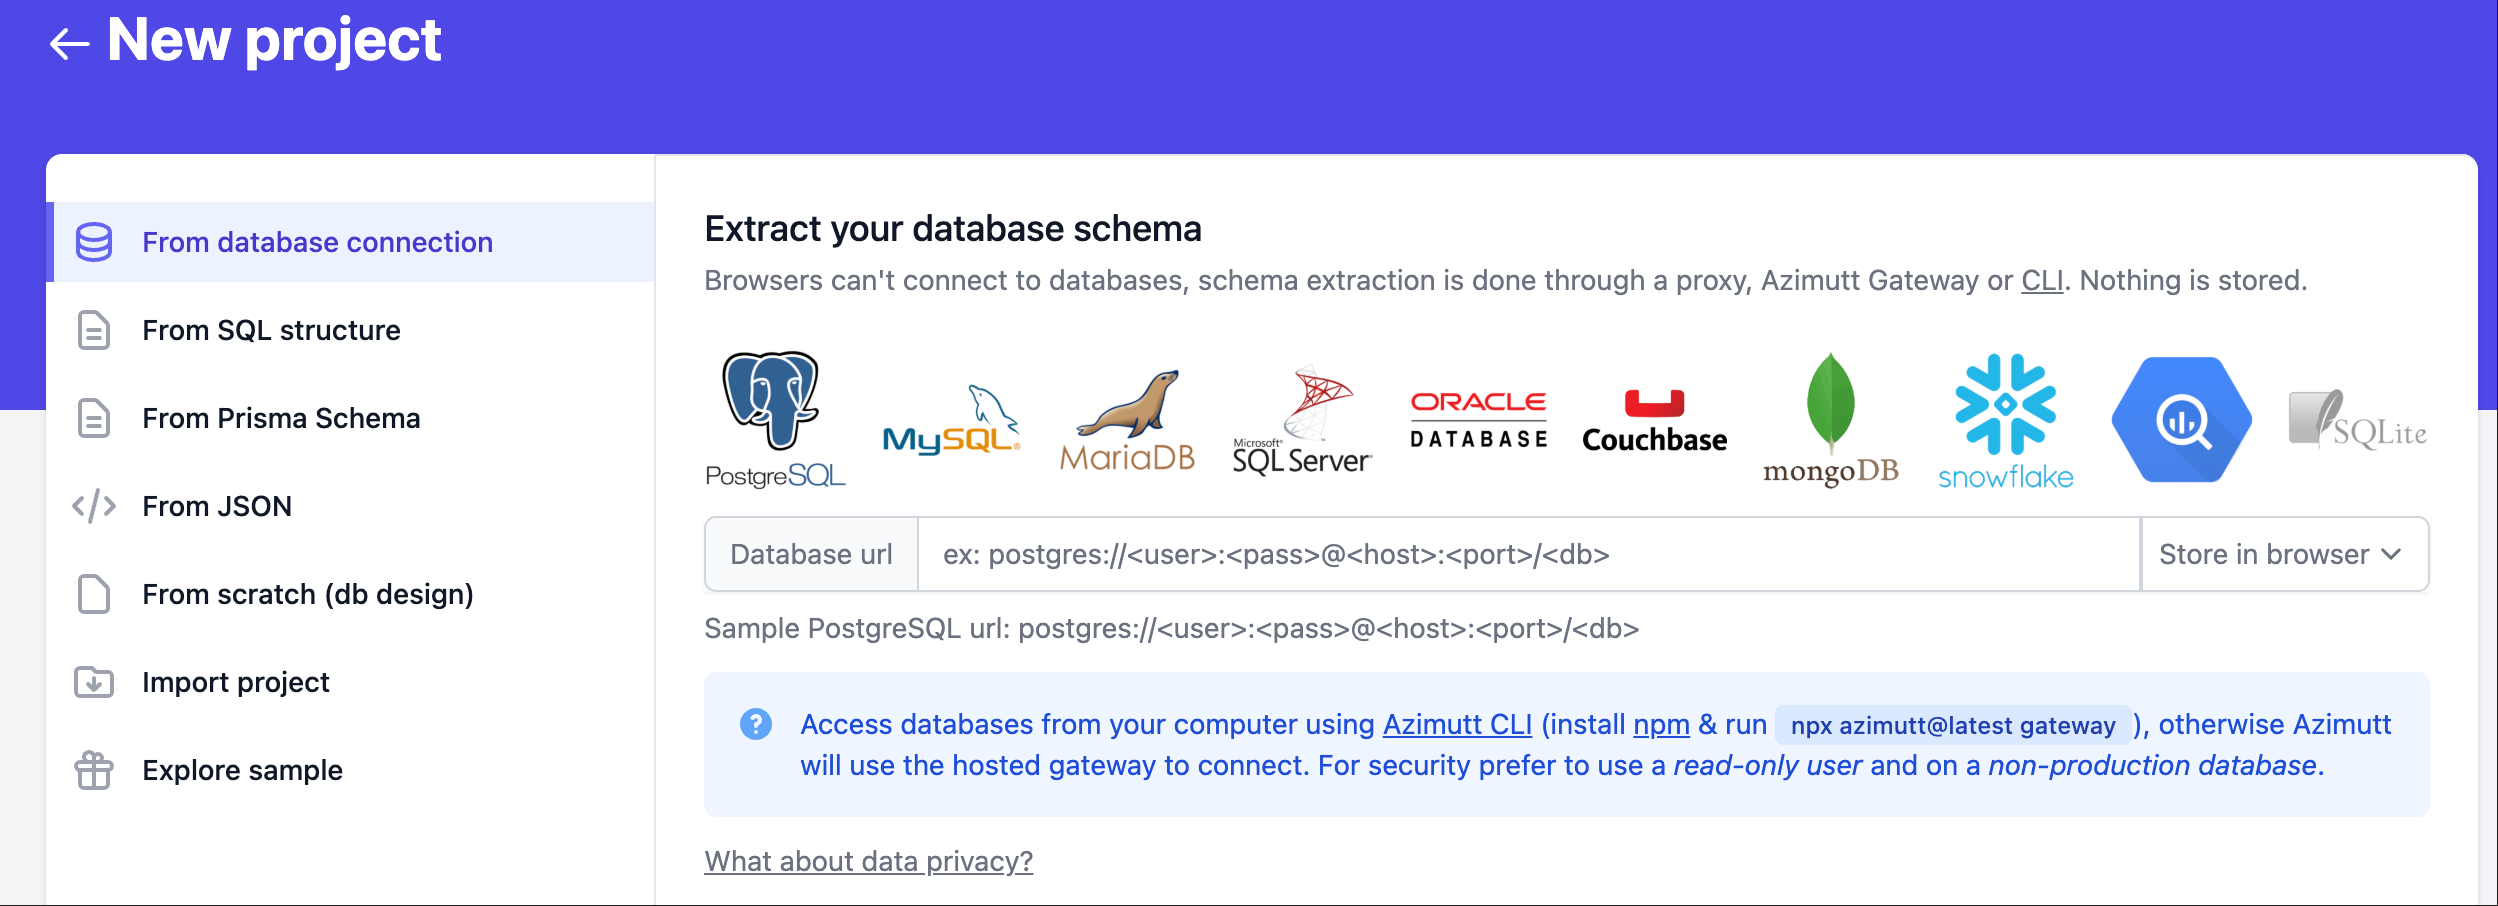Choose the MySQL dolphin logo
The width and height of the screenshot is (2498, 906).
[x=951, y=419]
